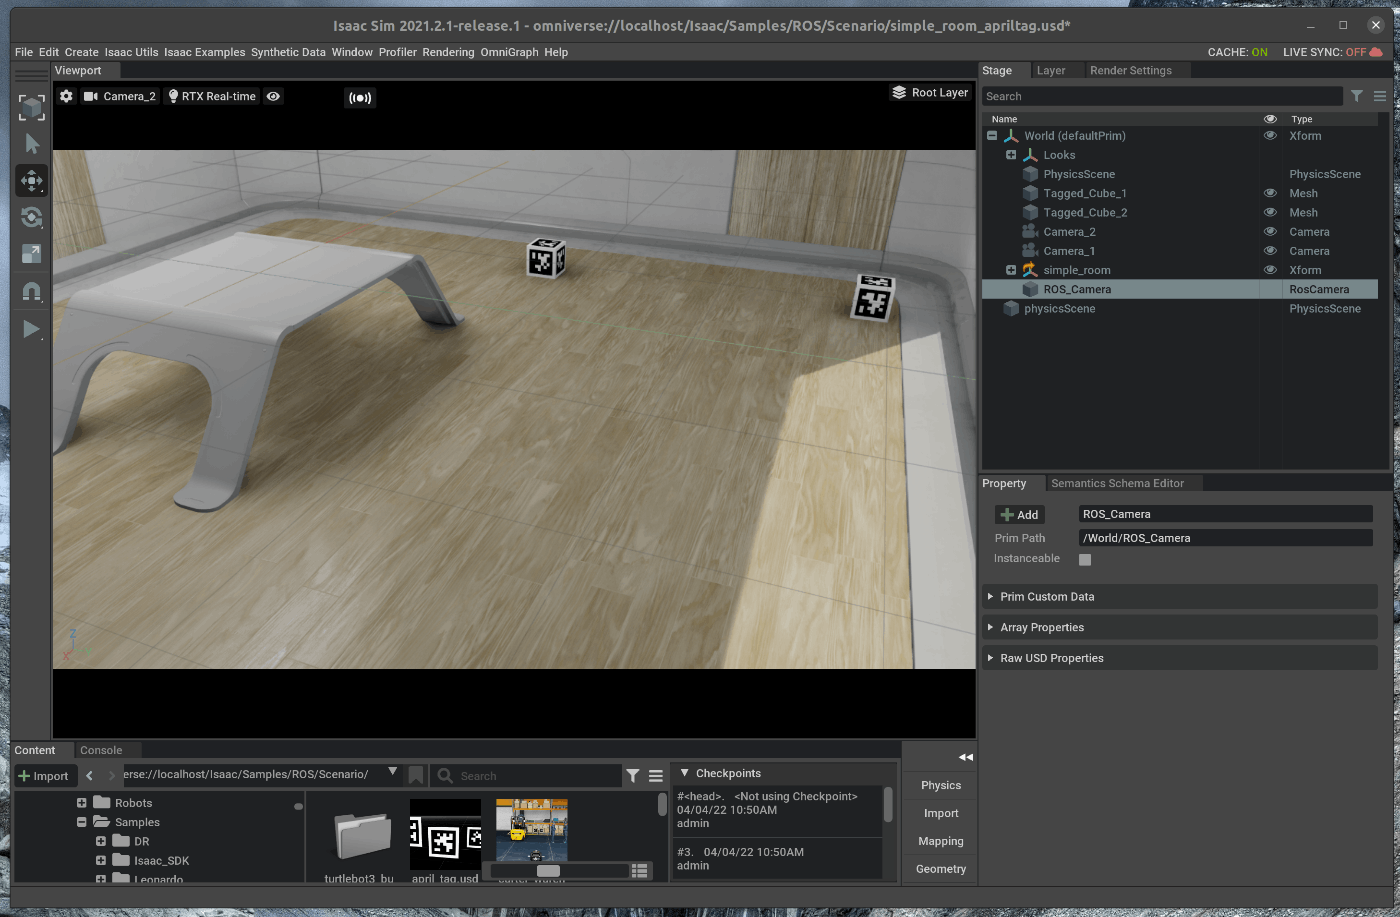1400x917 pixels.
Task: Collapse the Samples folder
Action: (82, 822)
